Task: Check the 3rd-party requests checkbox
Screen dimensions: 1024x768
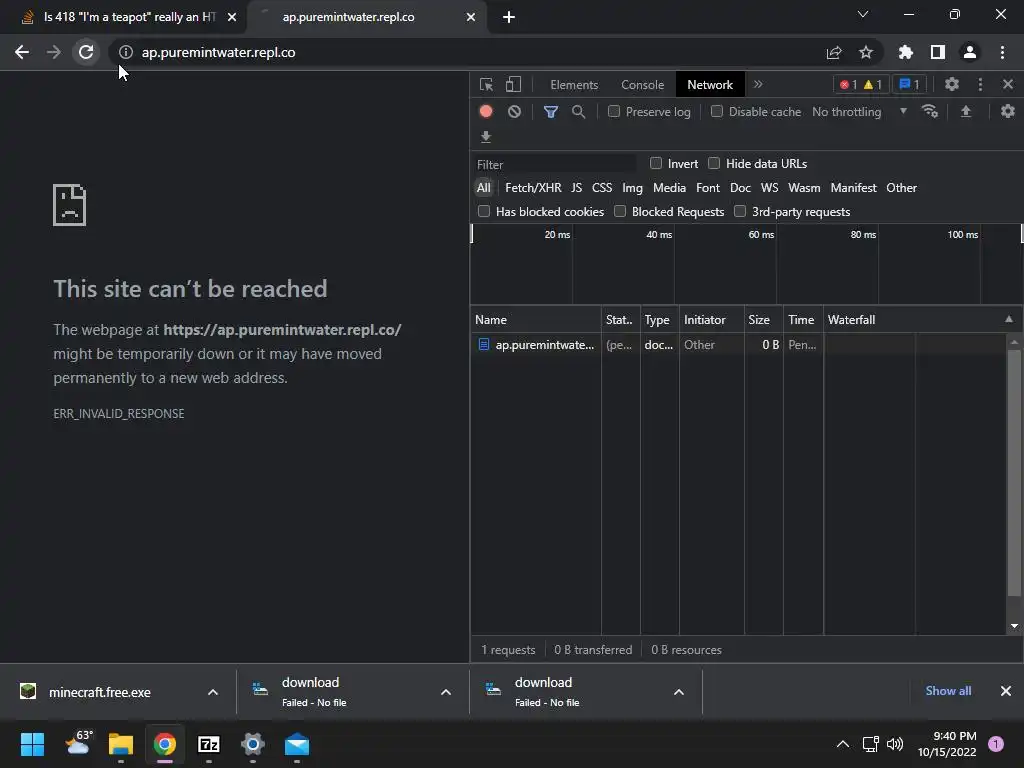Action: coord(740,212)
